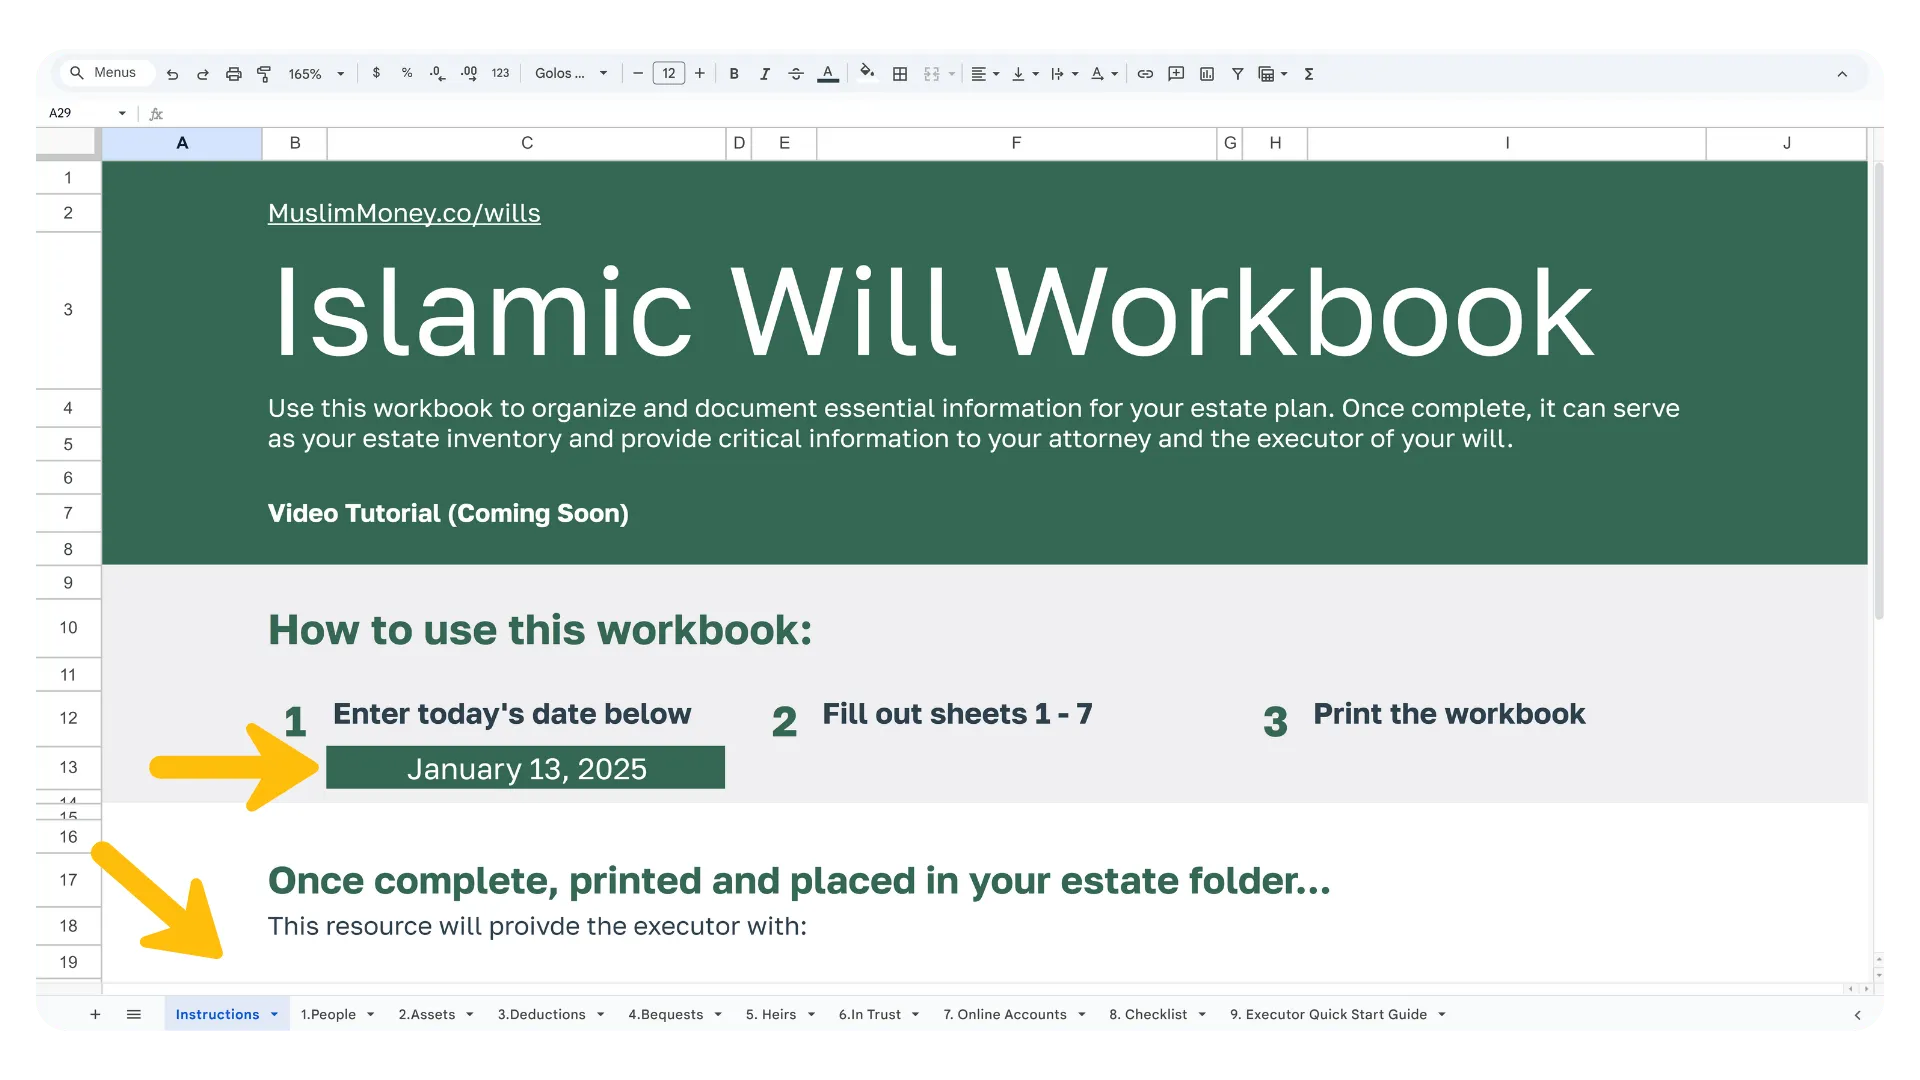Open the borders menu
The width and height of the screenshot is (1920, 1080).
[900, 74]
